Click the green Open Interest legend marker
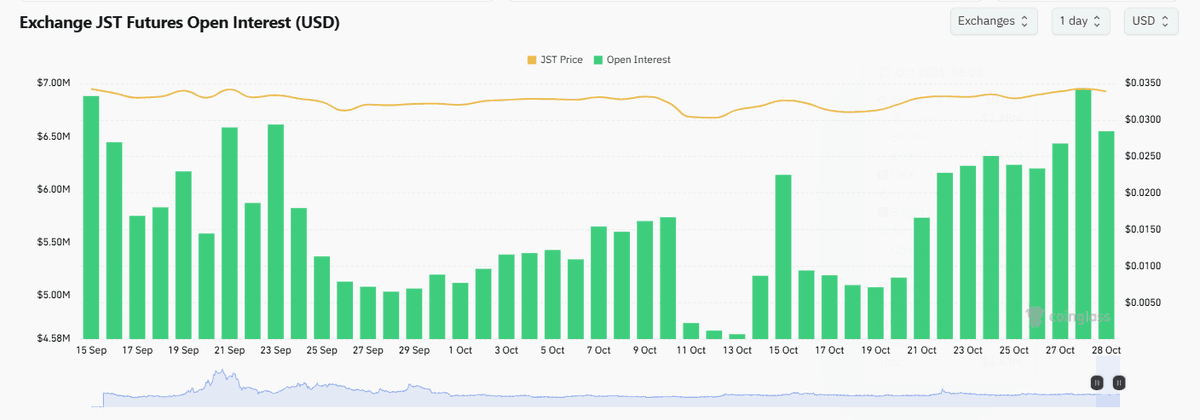 598,60
